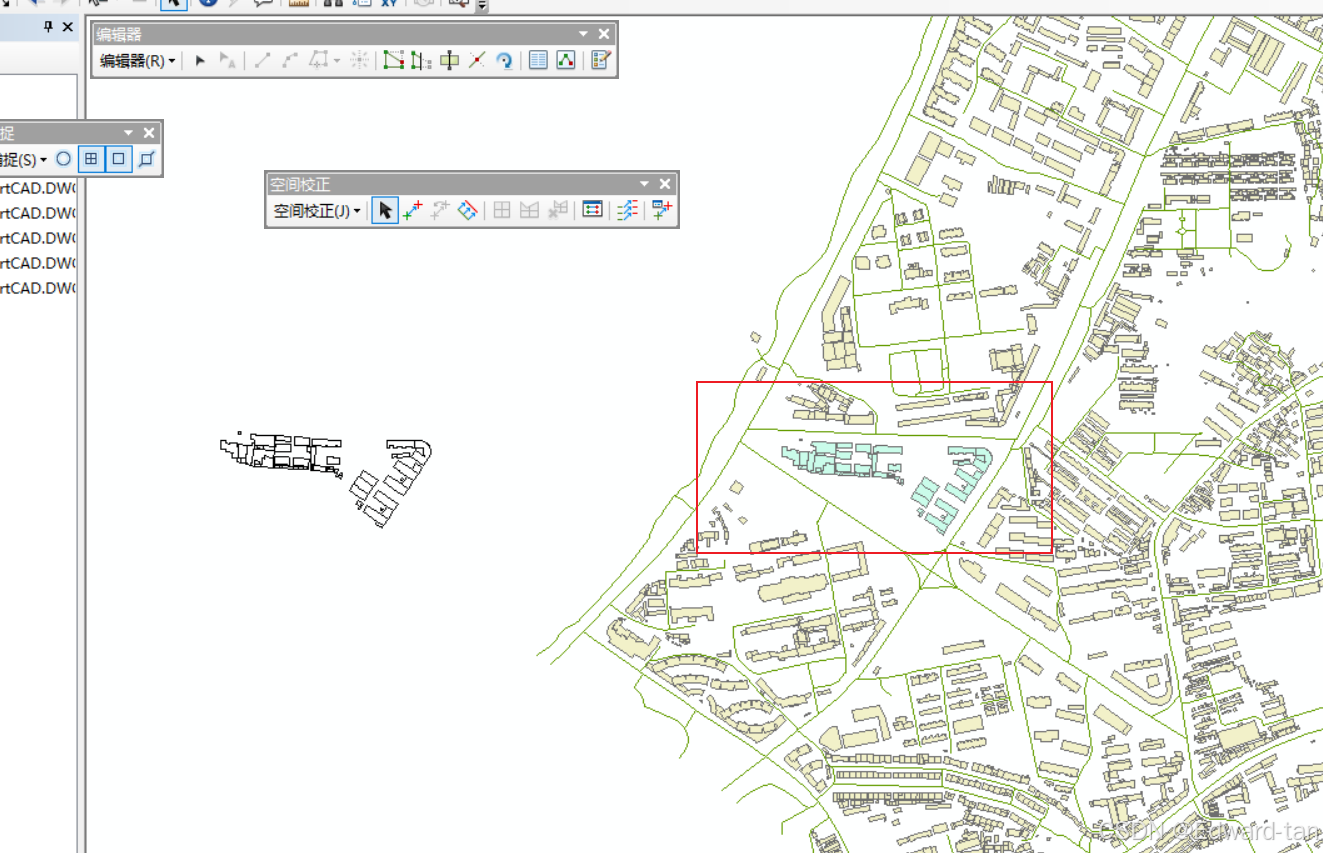Open the View Link Table window
Screen dimensions: 1323x853
593,211
